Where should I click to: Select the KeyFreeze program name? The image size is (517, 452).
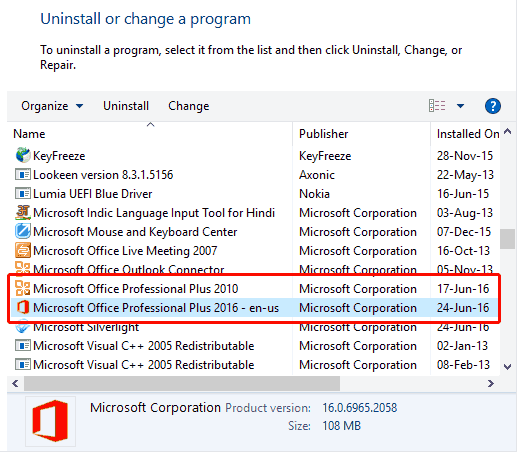(59, 156)
